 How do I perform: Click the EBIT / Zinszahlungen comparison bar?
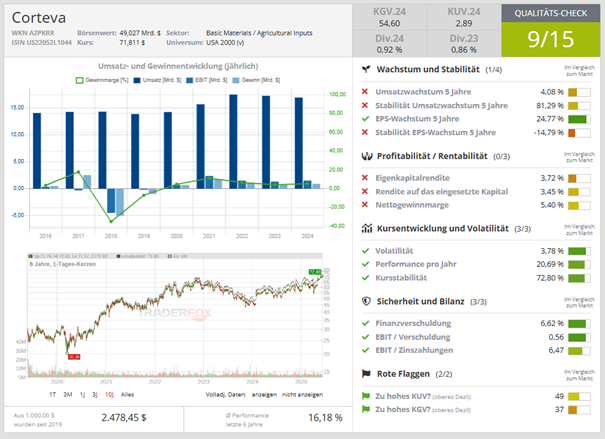pyautogui.click(x=579, y=351)
